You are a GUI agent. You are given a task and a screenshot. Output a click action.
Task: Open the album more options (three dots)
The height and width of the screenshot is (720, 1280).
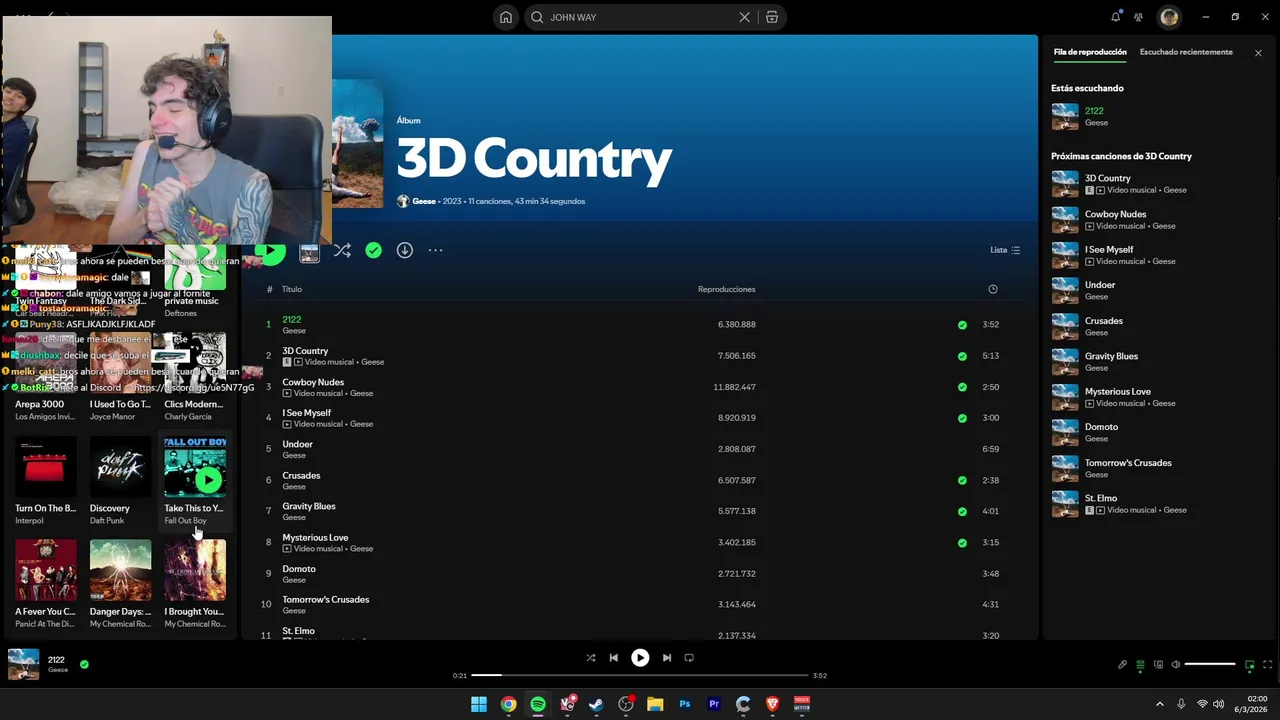[x=435, y=250]
